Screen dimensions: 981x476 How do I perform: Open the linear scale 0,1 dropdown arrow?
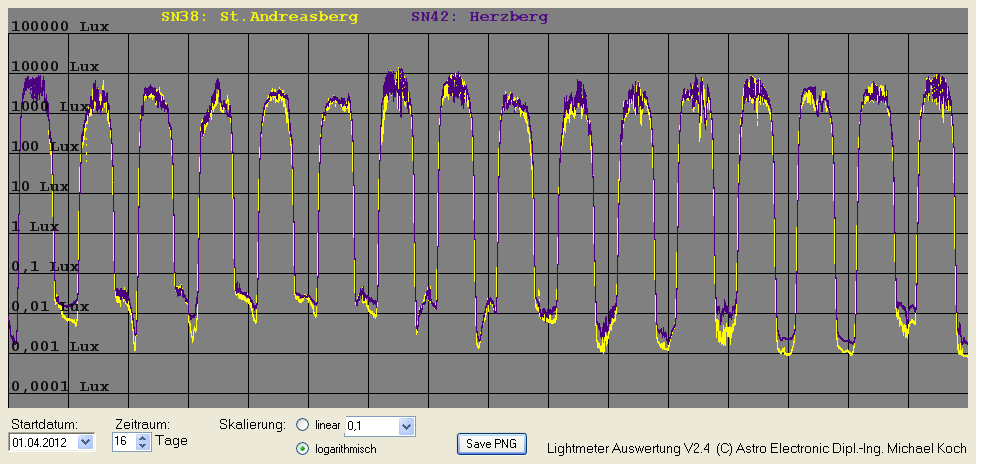coord(406,427)
